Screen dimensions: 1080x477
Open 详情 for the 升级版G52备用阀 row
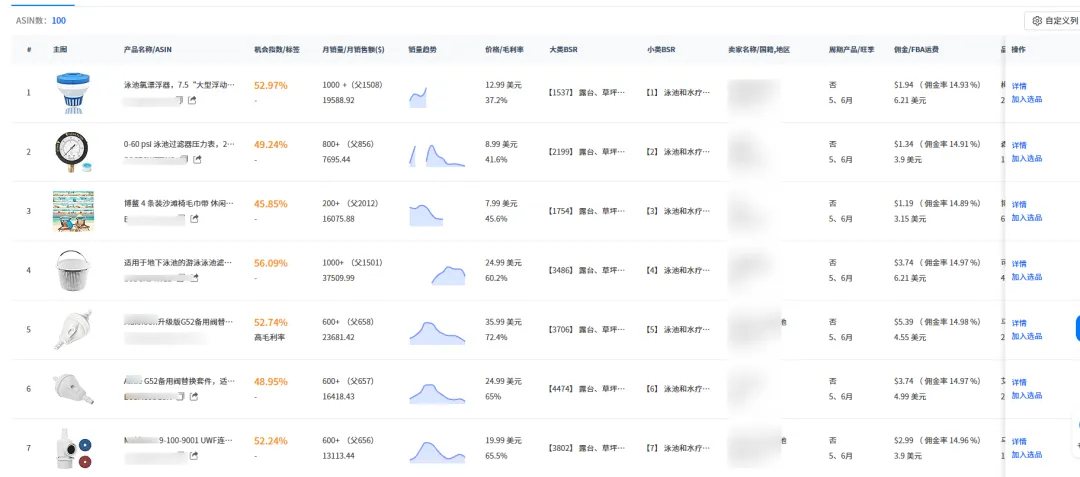pyautogui.click(x=1019, y=323)
